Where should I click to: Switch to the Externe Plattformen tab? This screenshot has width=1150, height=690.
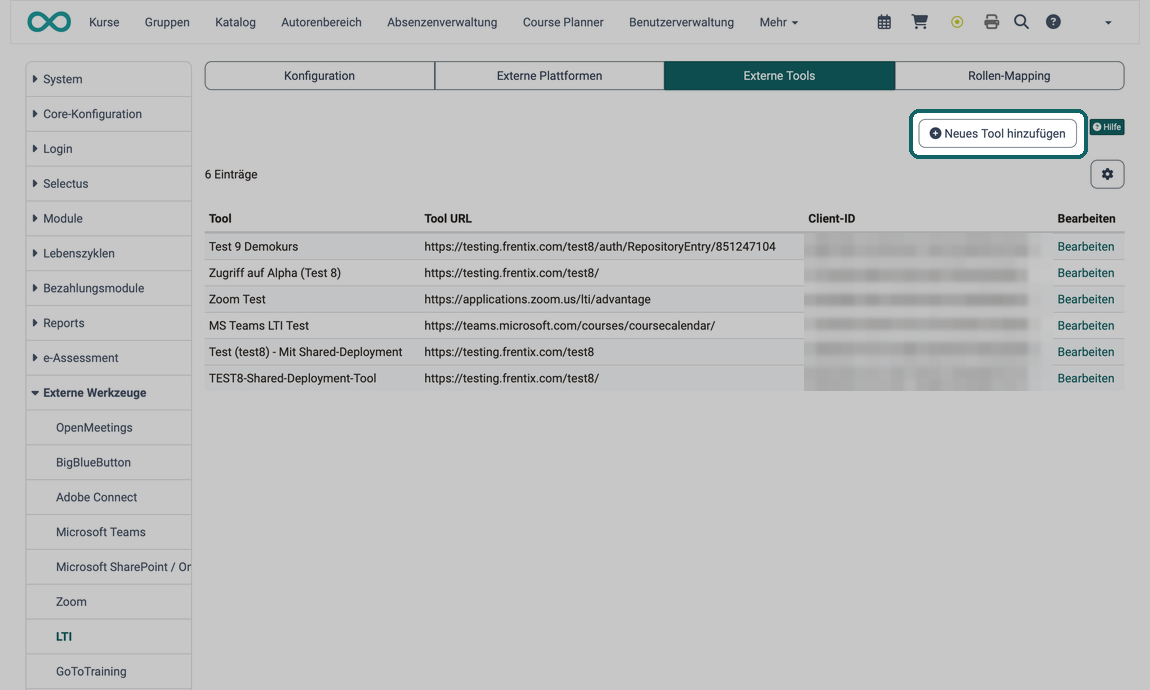pyautogui.click(x=549, y=76)
